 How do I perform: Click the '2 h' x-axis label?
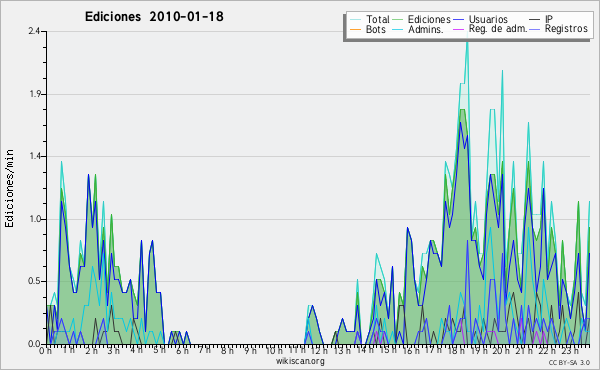(91, 351)
